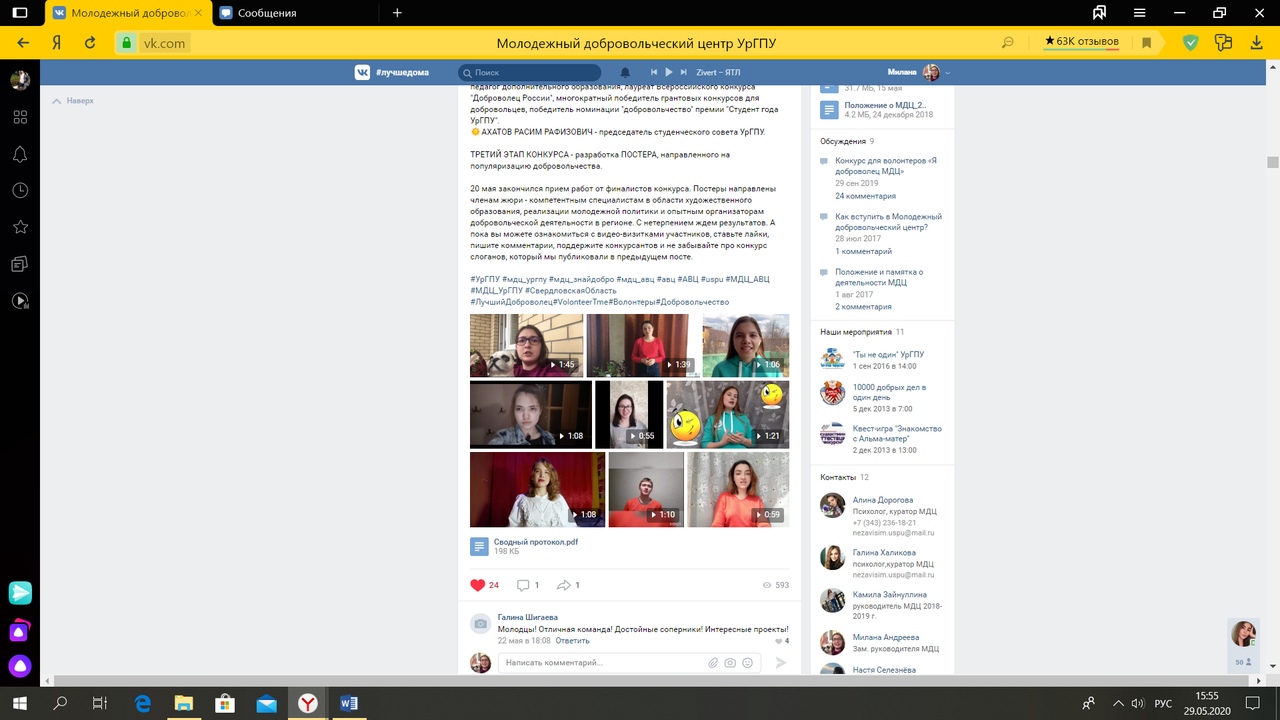Image resolution: width=1280 pixels, height=720 pixels.
Task: Click the browser reload button
Action: (90, 43)
